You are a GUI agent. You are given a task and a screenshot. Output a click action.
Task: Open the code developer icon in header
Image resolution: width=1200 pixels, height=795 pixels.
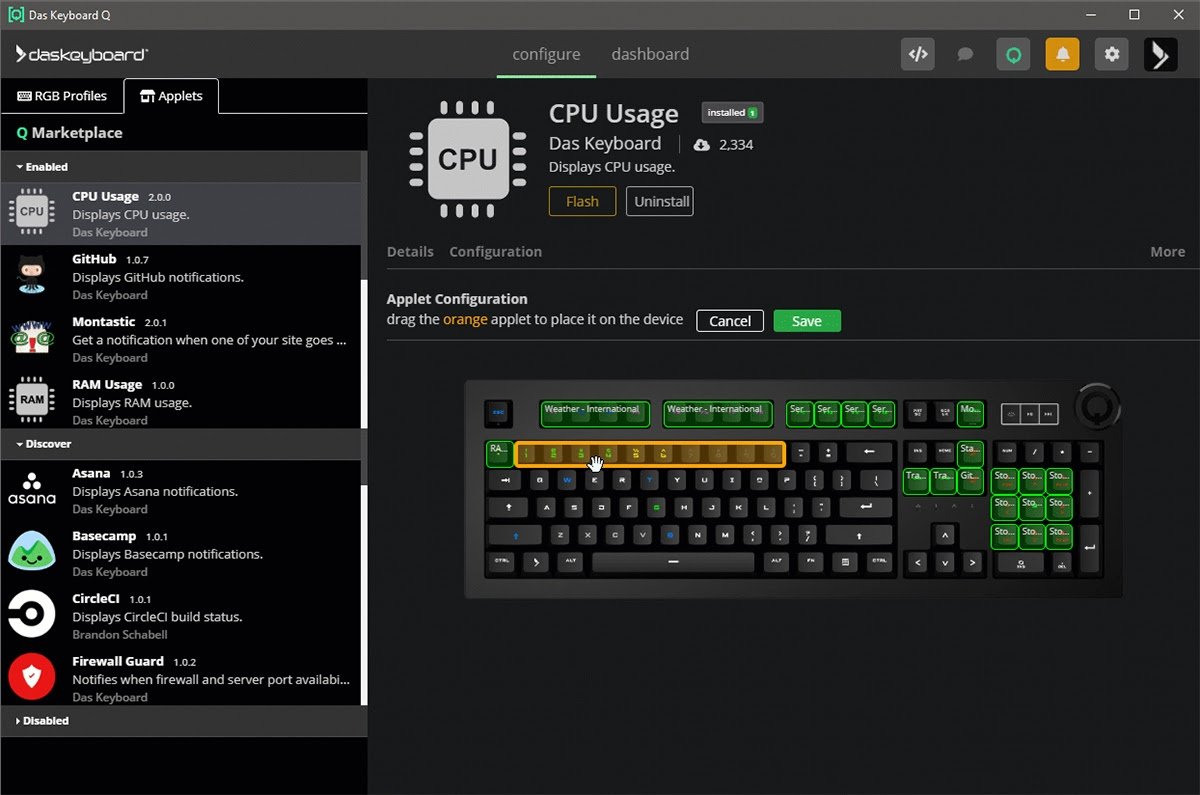pyautogui.click(x=917, y=54)
